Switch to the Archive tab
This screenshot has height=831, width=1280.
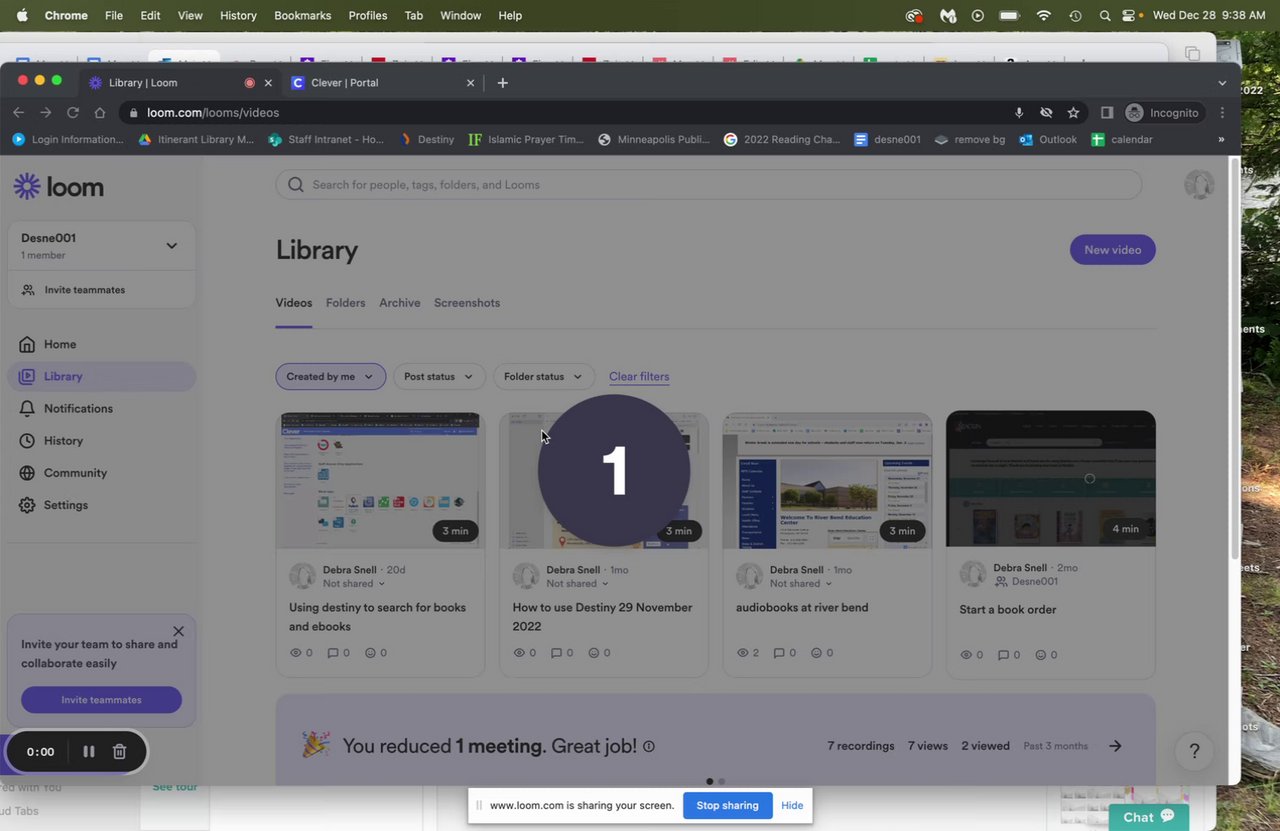click(x=399, y=303)
